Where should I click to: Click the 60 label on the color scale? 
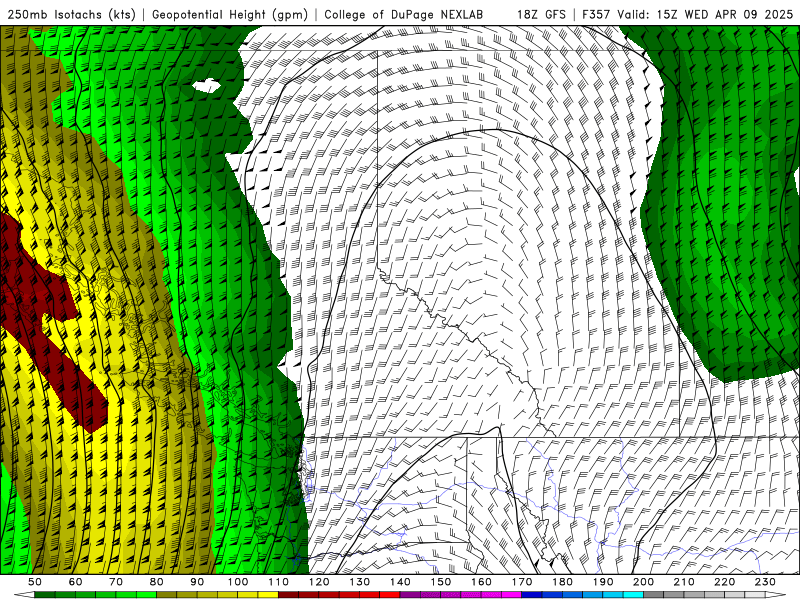tap(76, 582)
